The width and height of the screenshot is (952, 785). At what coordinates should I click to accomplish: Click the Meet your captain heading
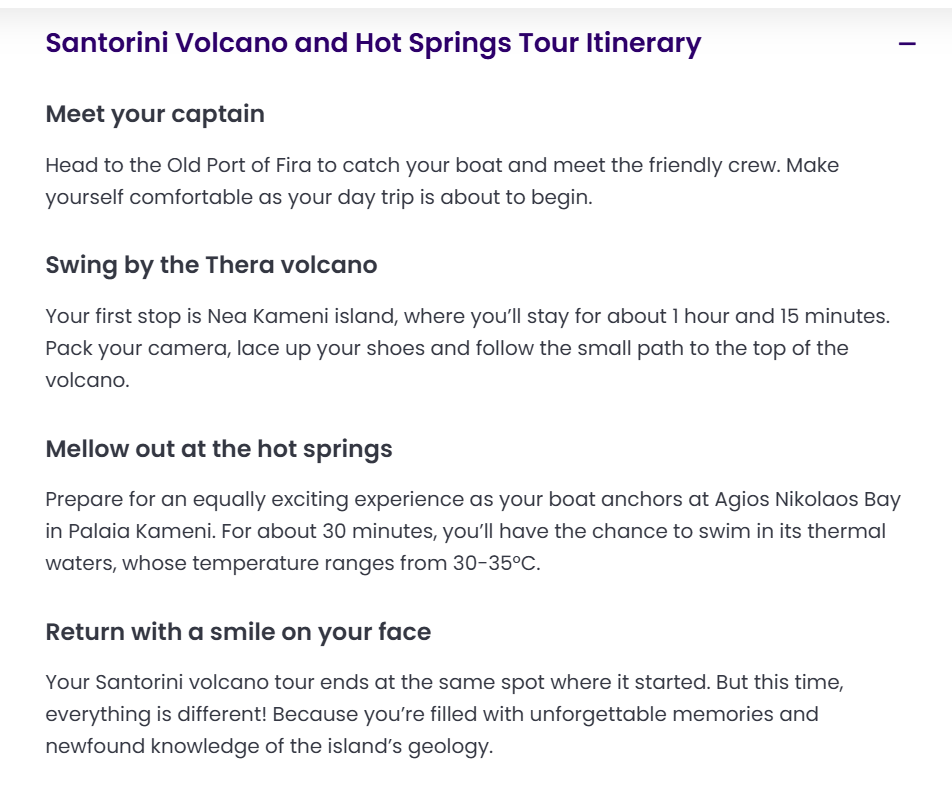pos(155,114)
